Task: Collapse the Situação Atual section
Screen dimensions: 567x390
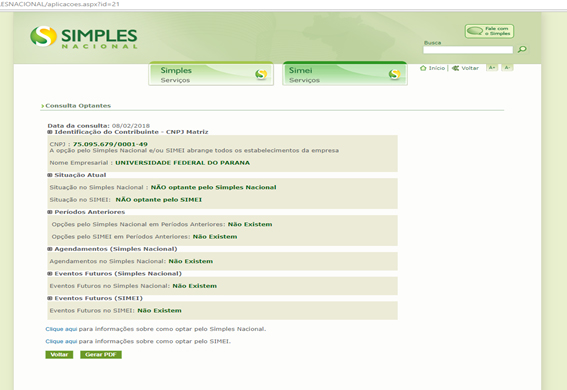Action: coord(50,175)
